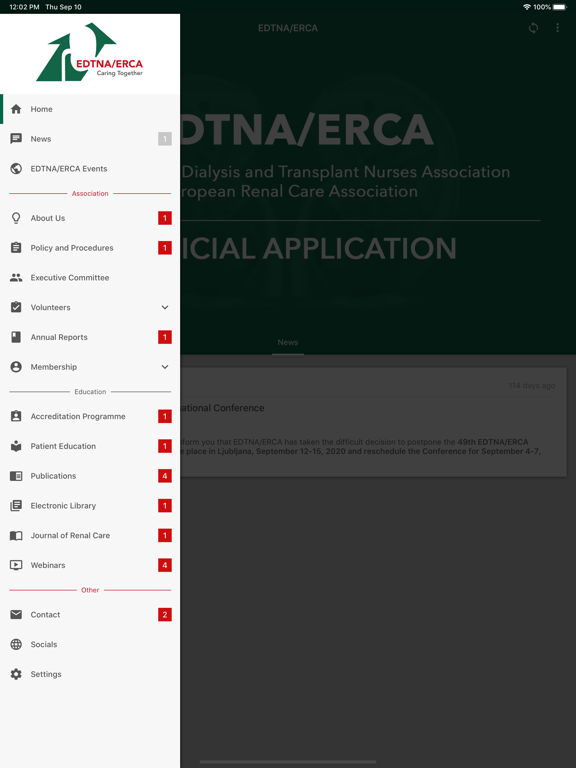Go to Webinars

point(90,565)
